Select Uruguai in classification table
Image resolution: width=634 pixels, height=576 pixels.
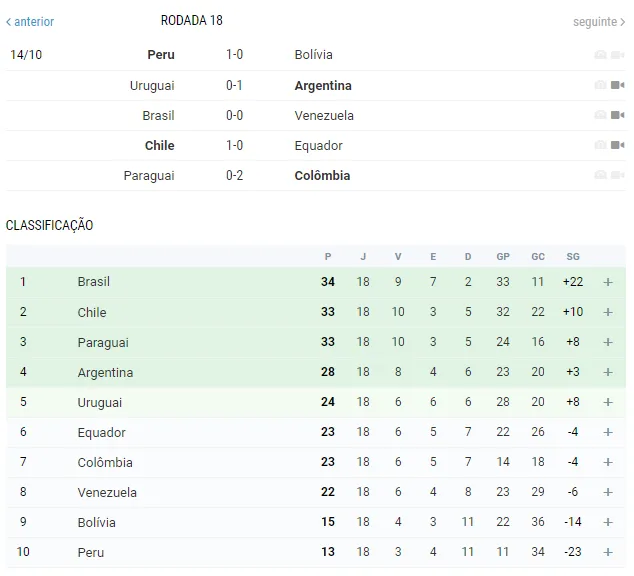click(99, 403)
